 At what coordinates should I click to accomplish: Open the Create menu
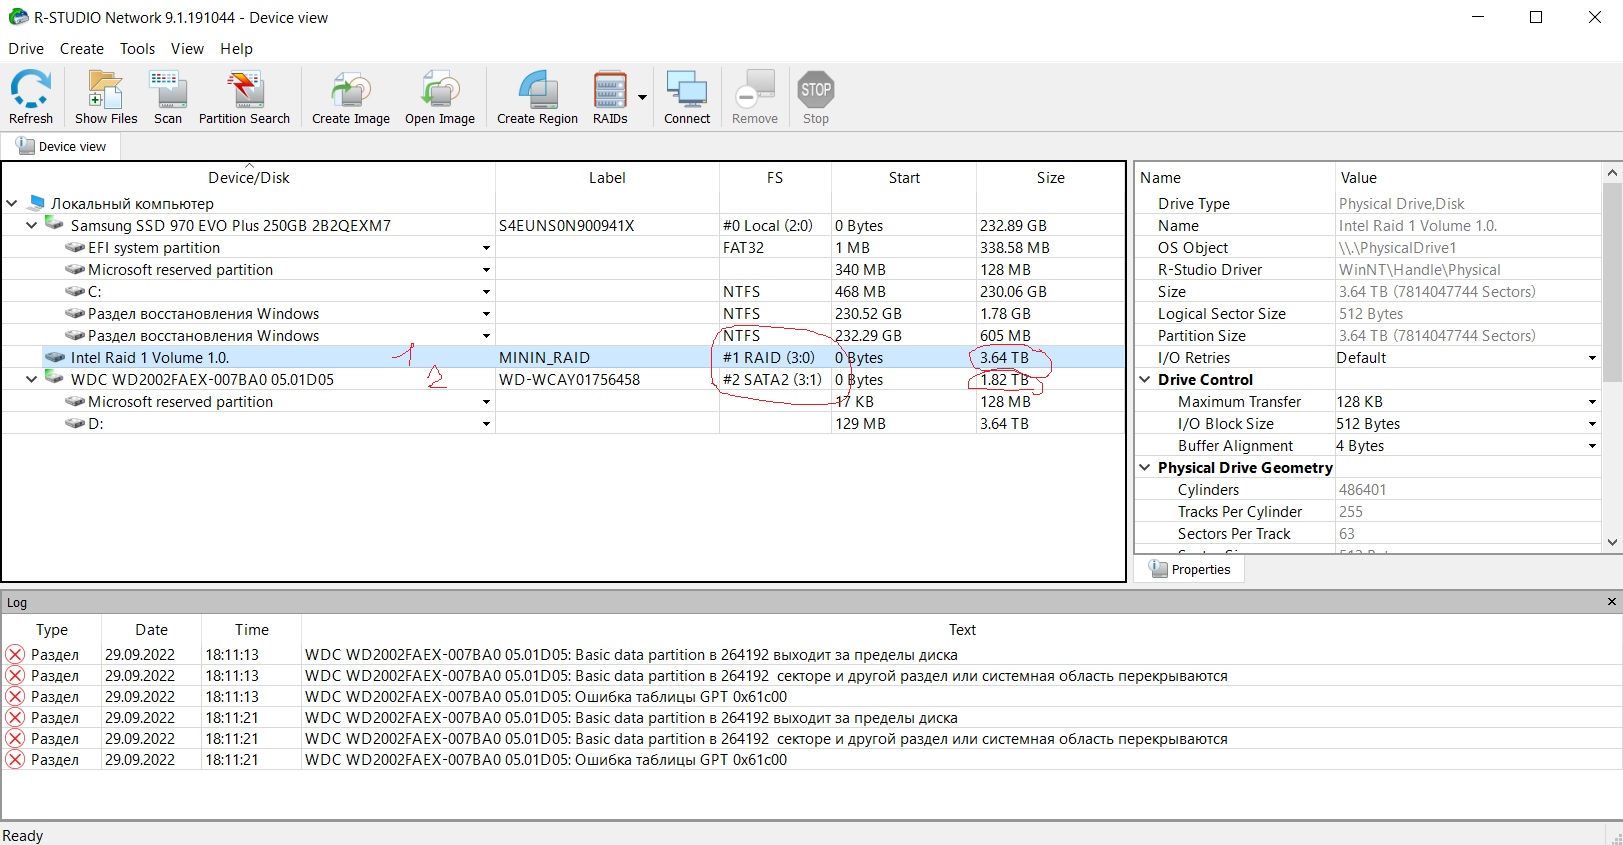click(x=82, y=48)
